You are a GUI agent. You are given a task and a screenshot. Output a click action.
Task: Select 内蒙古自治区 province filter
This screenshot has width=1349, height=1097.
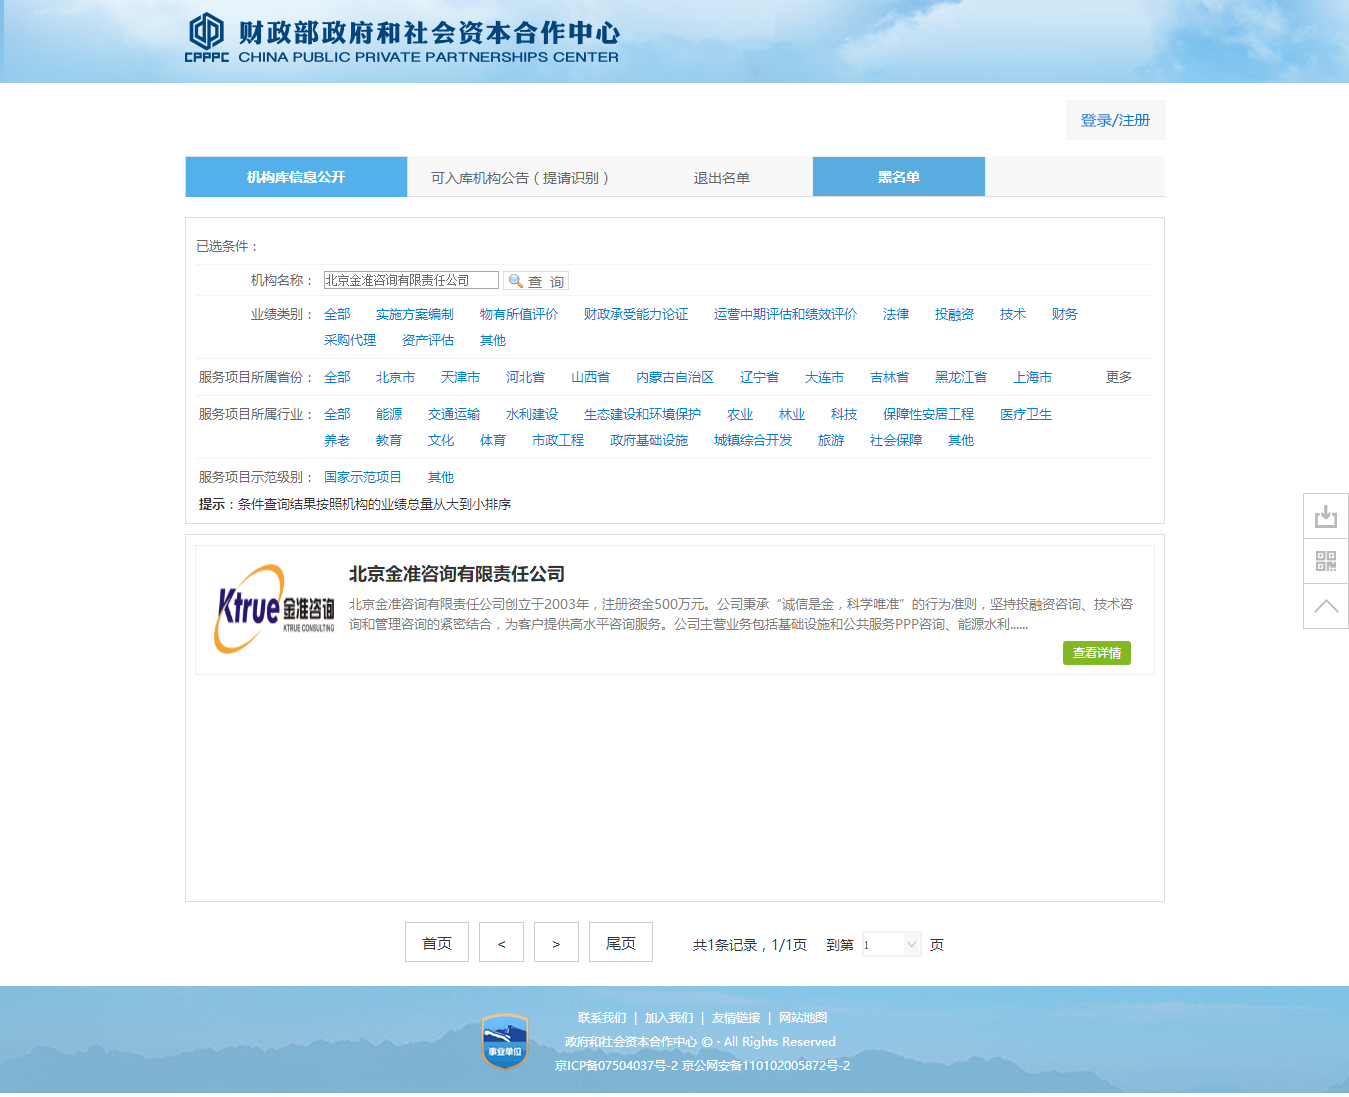coord(675,377)
